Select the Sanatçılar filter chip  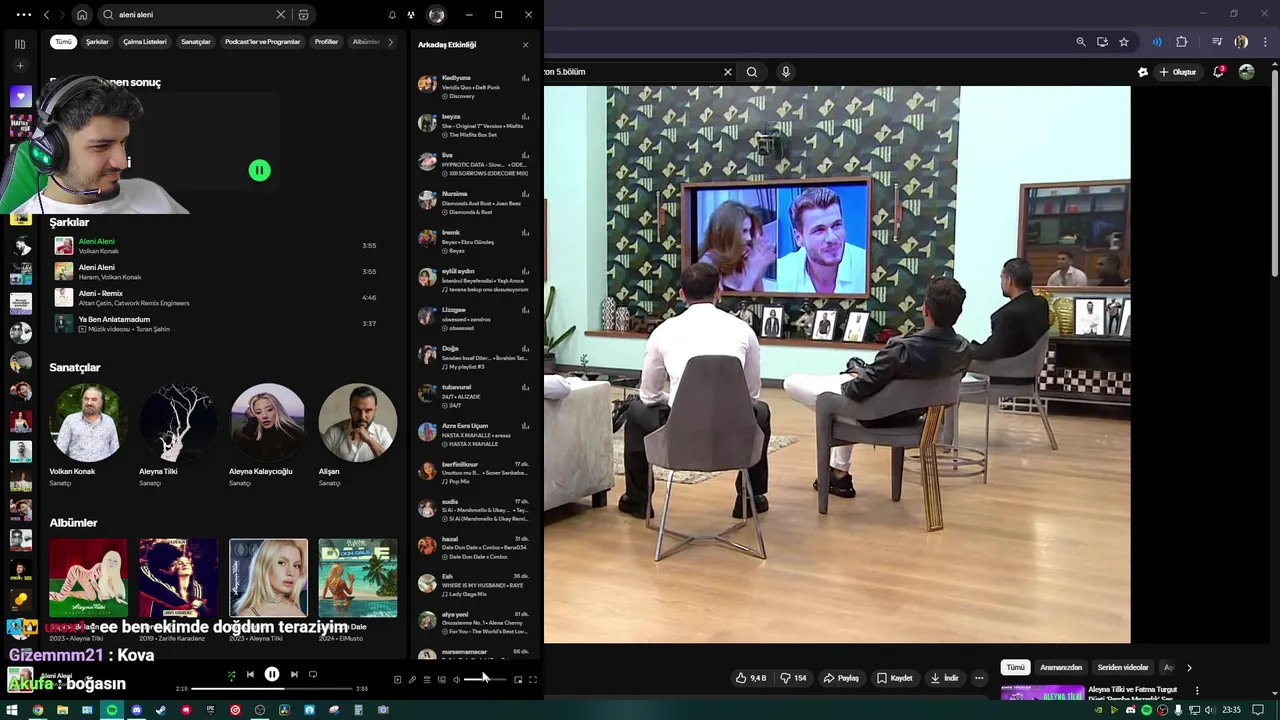click(196, 42)
